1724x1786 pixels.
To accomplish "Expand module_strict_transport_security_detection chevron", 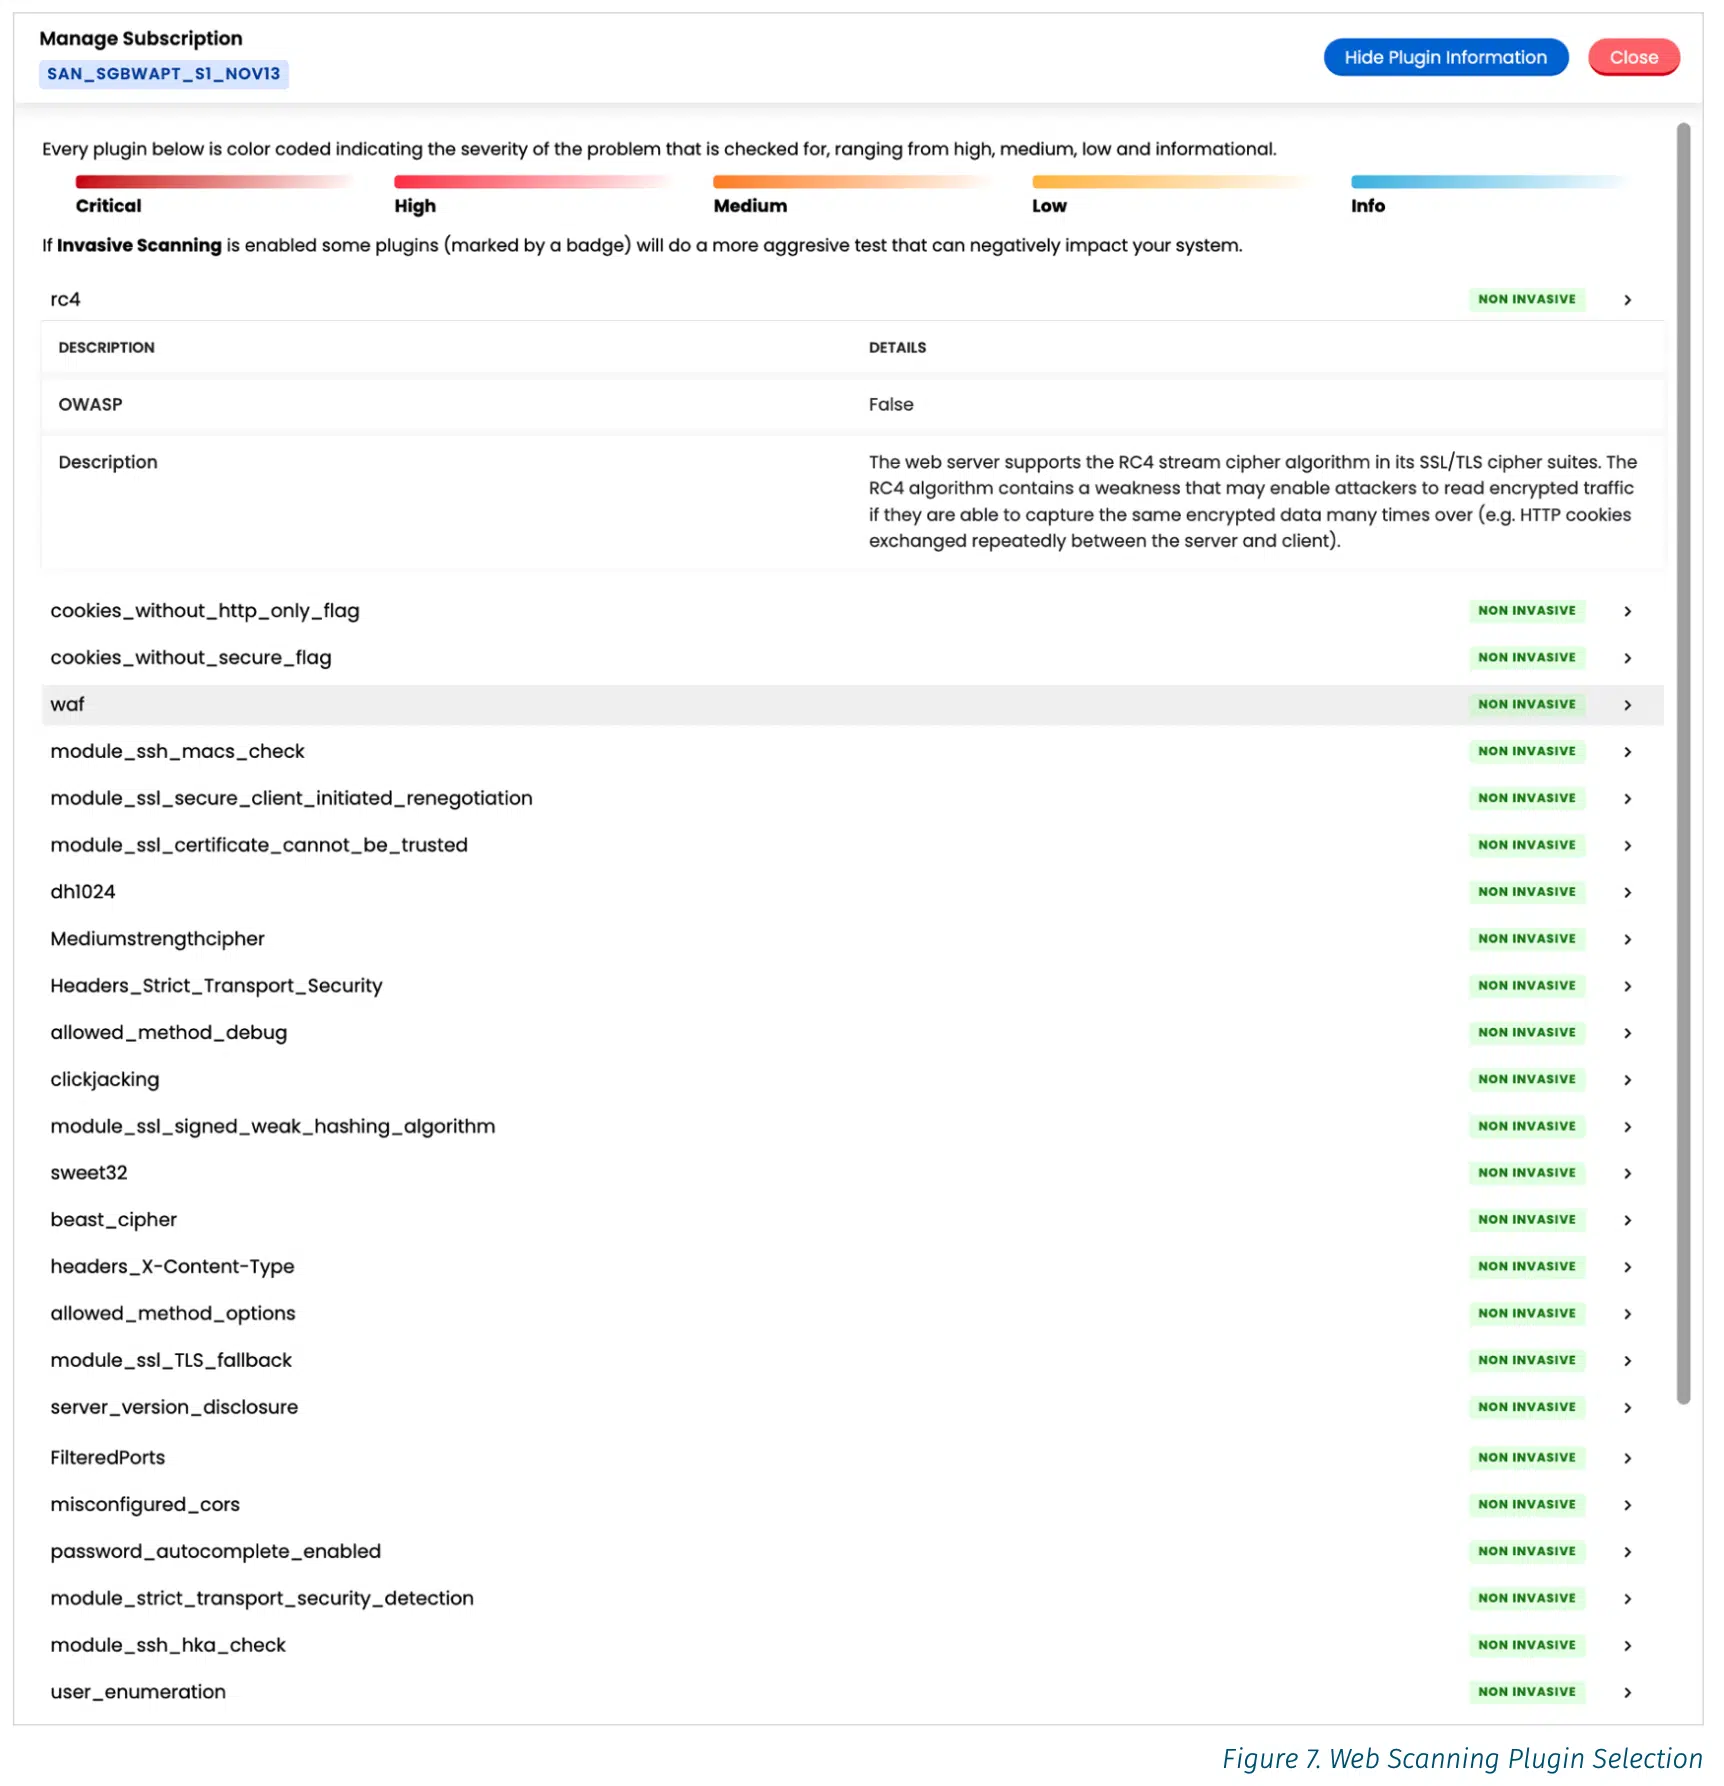I will click(x=1627, y=1599).
